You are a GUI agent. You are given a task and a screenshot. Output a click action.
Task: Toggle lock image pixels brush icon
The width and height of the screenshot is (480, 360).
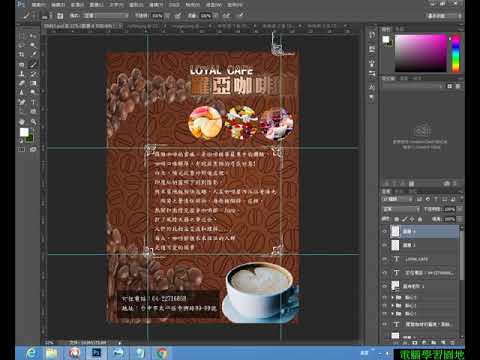(x=404, y=219)
